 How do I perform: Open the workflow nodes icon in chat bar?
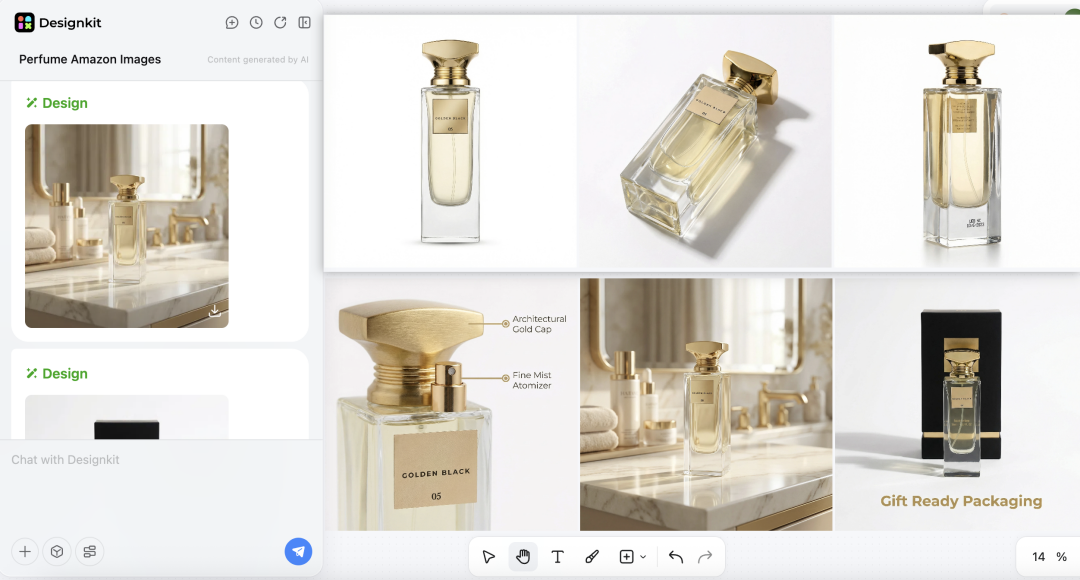click(89, 551)
